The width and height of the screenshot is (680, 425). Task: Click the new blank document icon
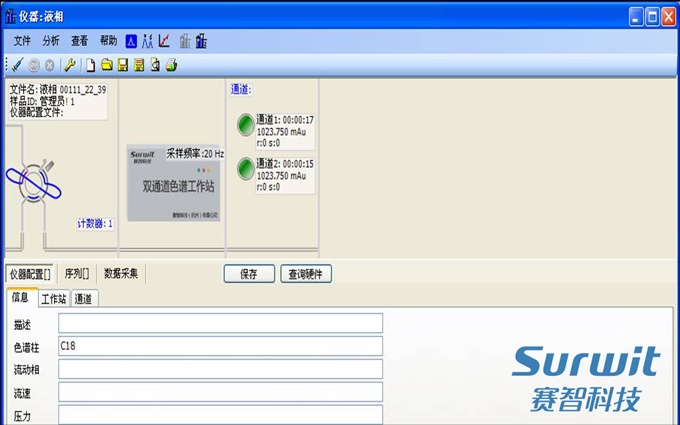[91, 65]
